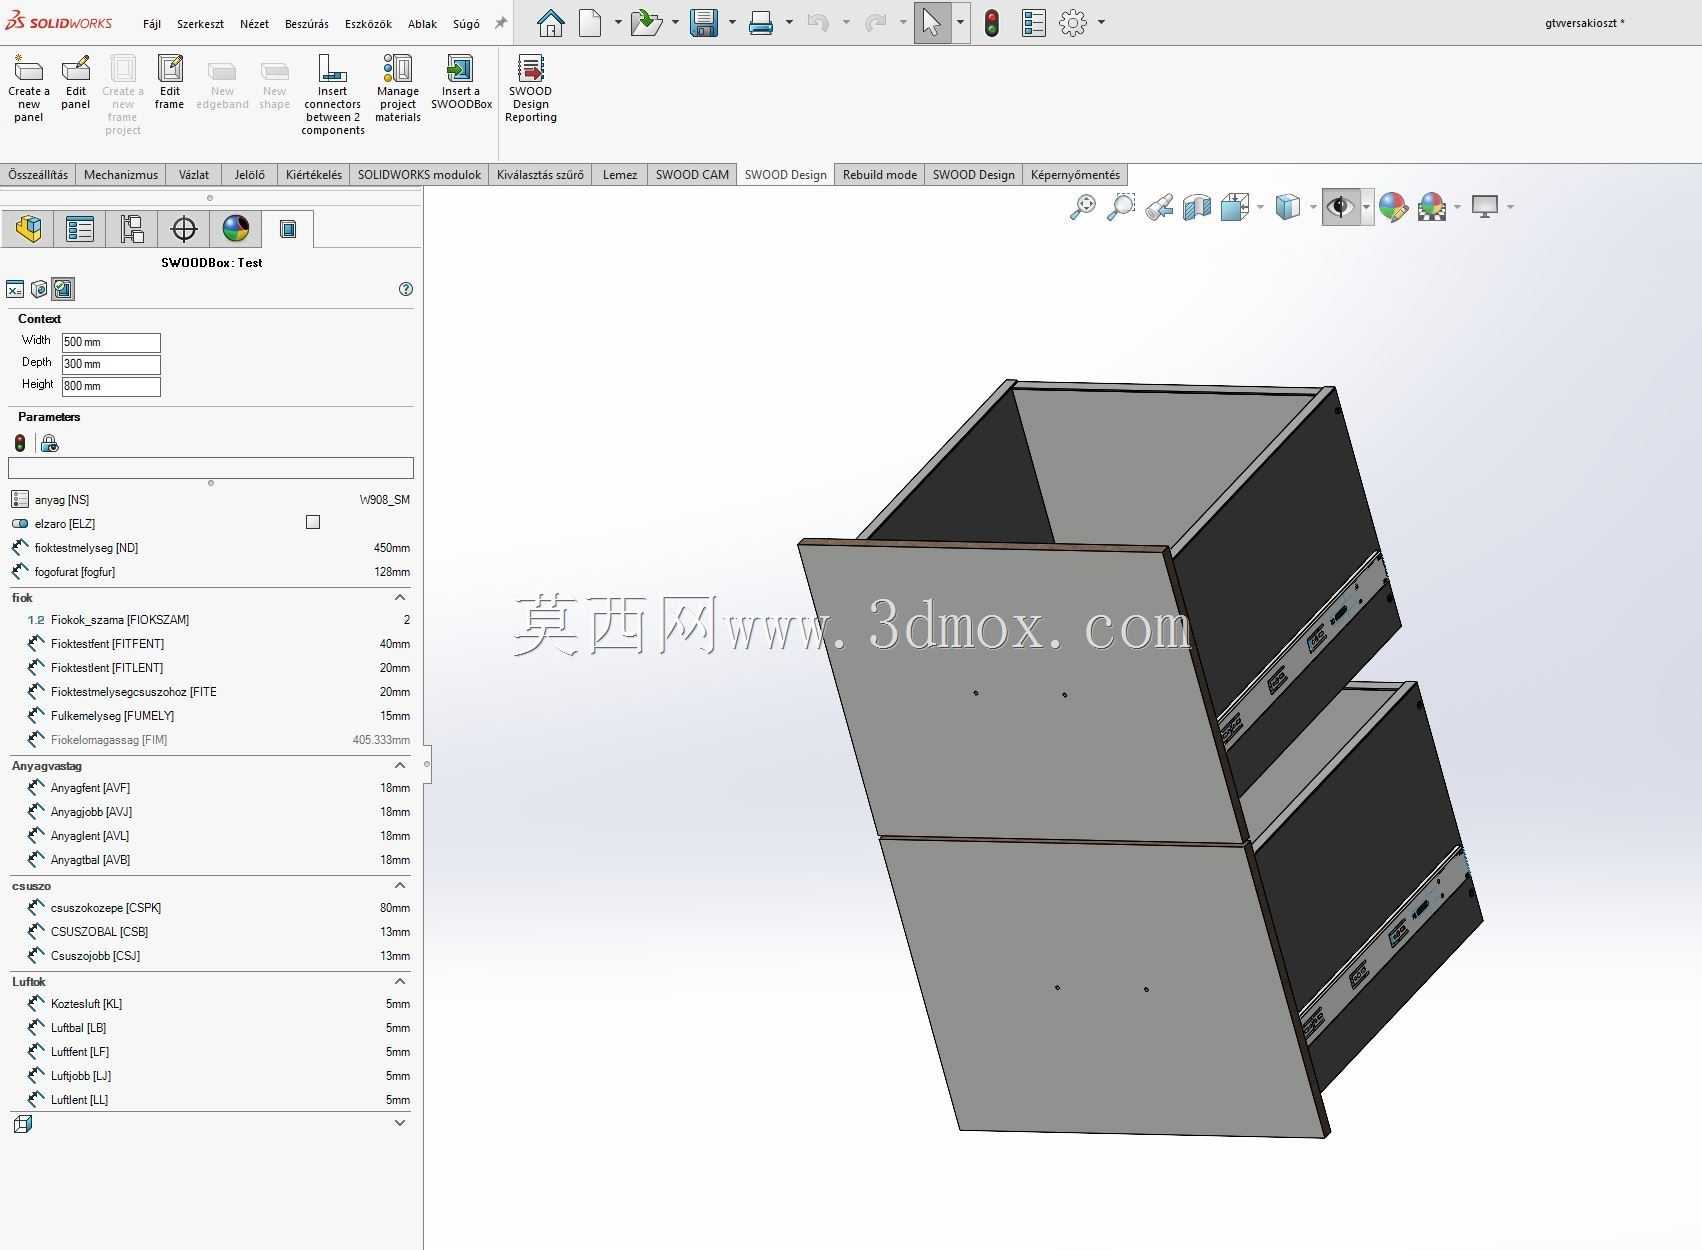Viewport: 1702px width, 1250px height.
Task: Open the Fájl menu
Action: coord(152,24)
